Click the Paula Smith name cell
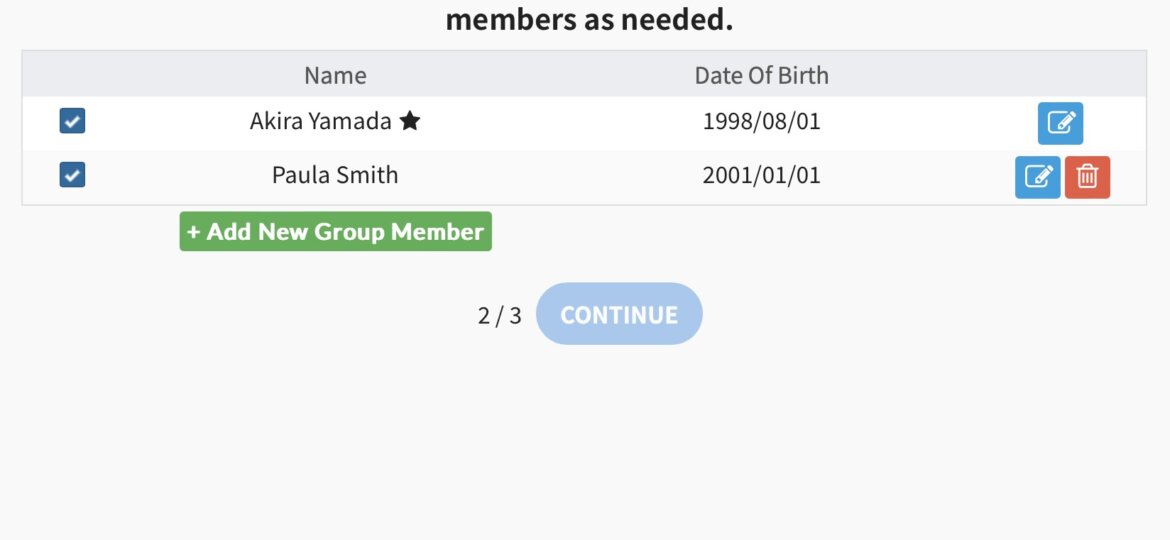 coord(335,175)
